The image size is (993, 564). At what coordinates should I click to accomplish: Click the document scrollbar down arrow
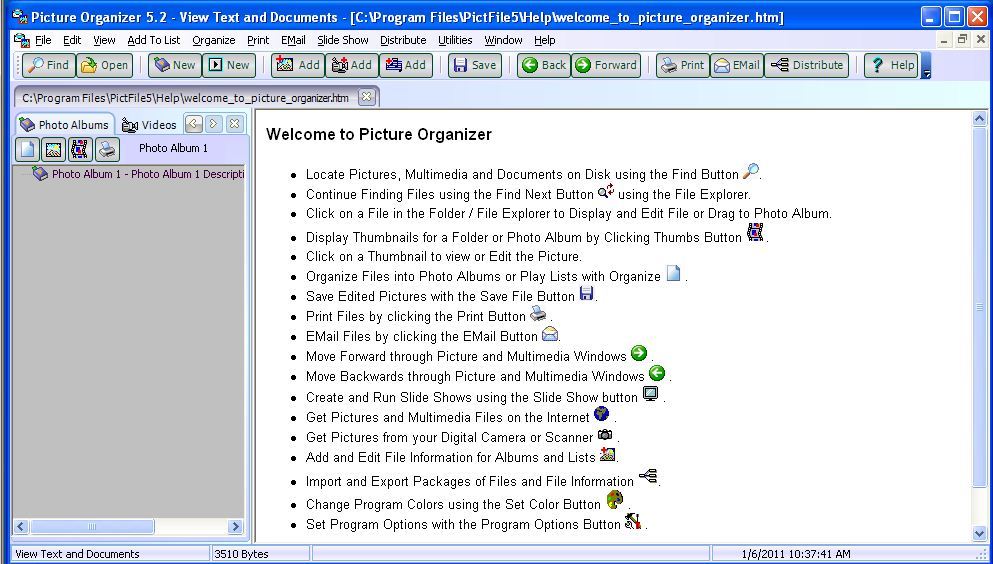[x=979, y=534]
